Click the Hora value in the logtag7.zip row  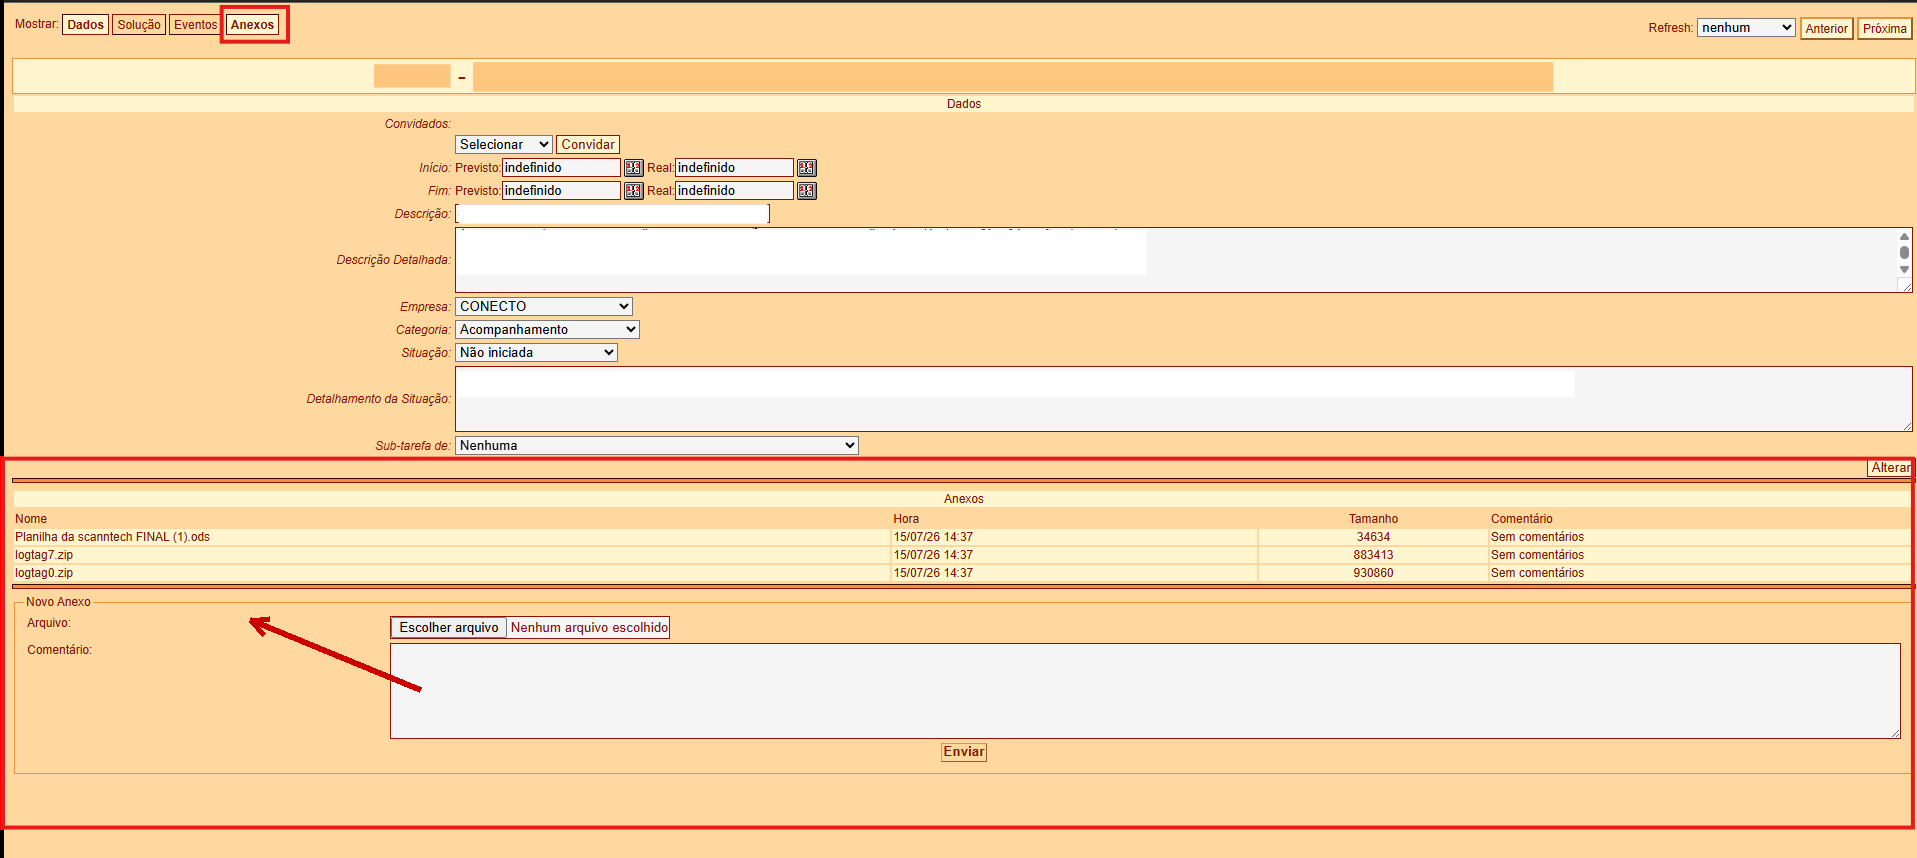(933, 555)
